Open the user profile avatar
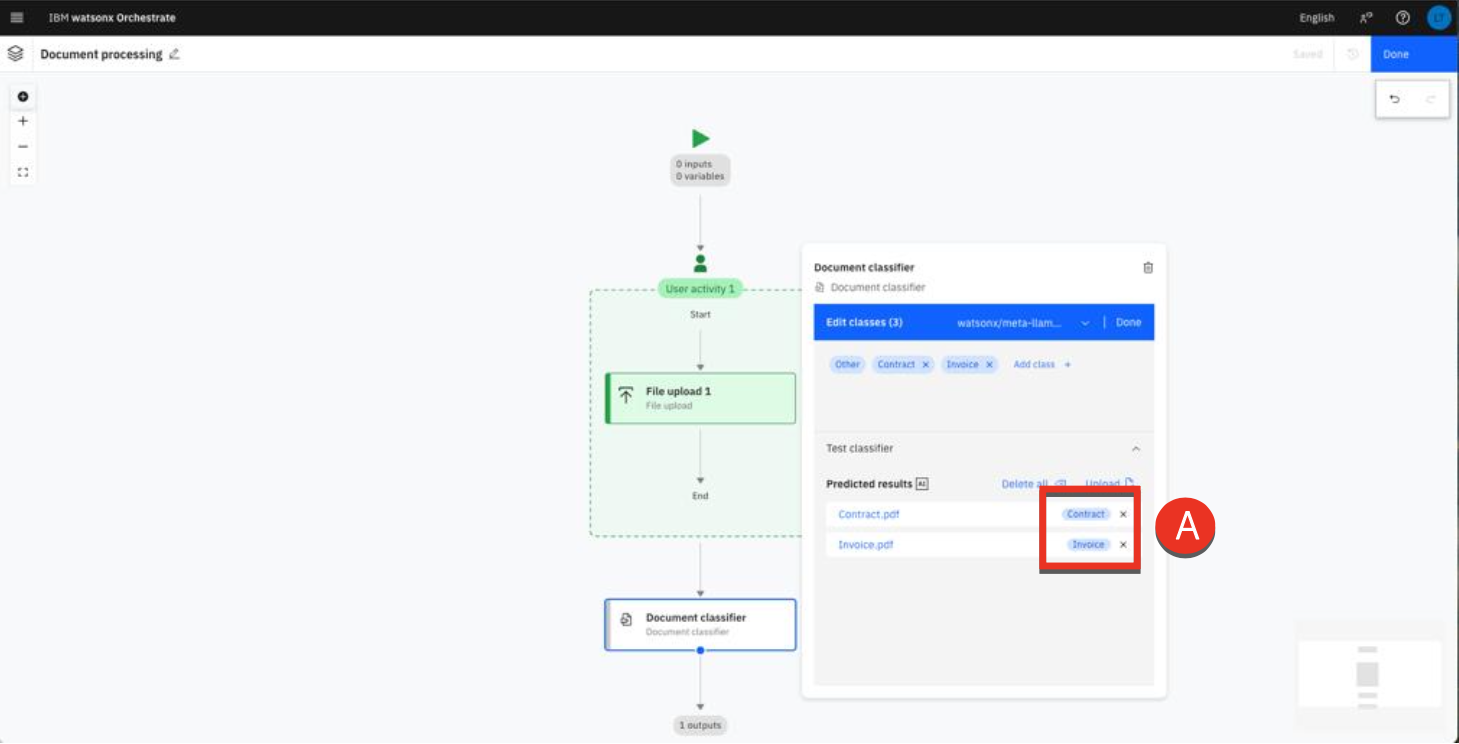This screenshot has width=1459, height=744. click(1438, 18)
